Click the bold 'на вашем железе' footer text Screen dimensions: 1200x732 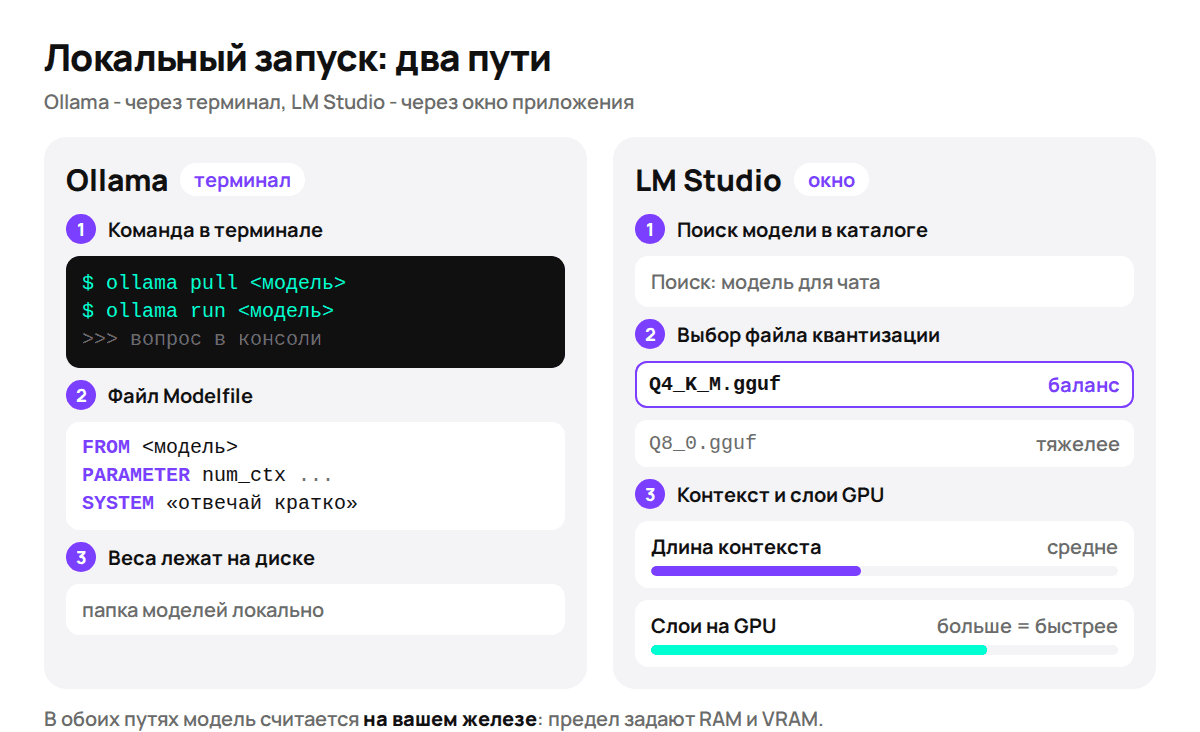[450, 718]
